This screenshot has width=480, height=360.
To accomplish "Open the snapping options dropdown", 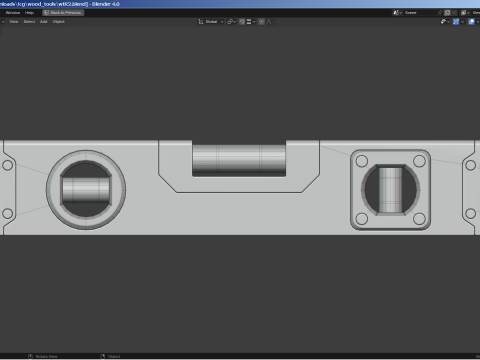I will pos(251,22).
